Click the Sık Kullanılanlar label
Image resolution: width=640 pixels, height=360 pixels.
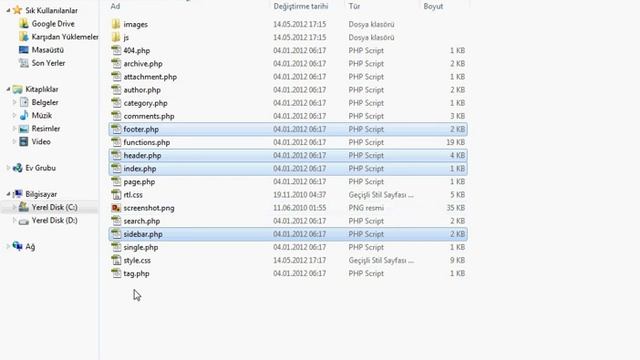[51, 10]
